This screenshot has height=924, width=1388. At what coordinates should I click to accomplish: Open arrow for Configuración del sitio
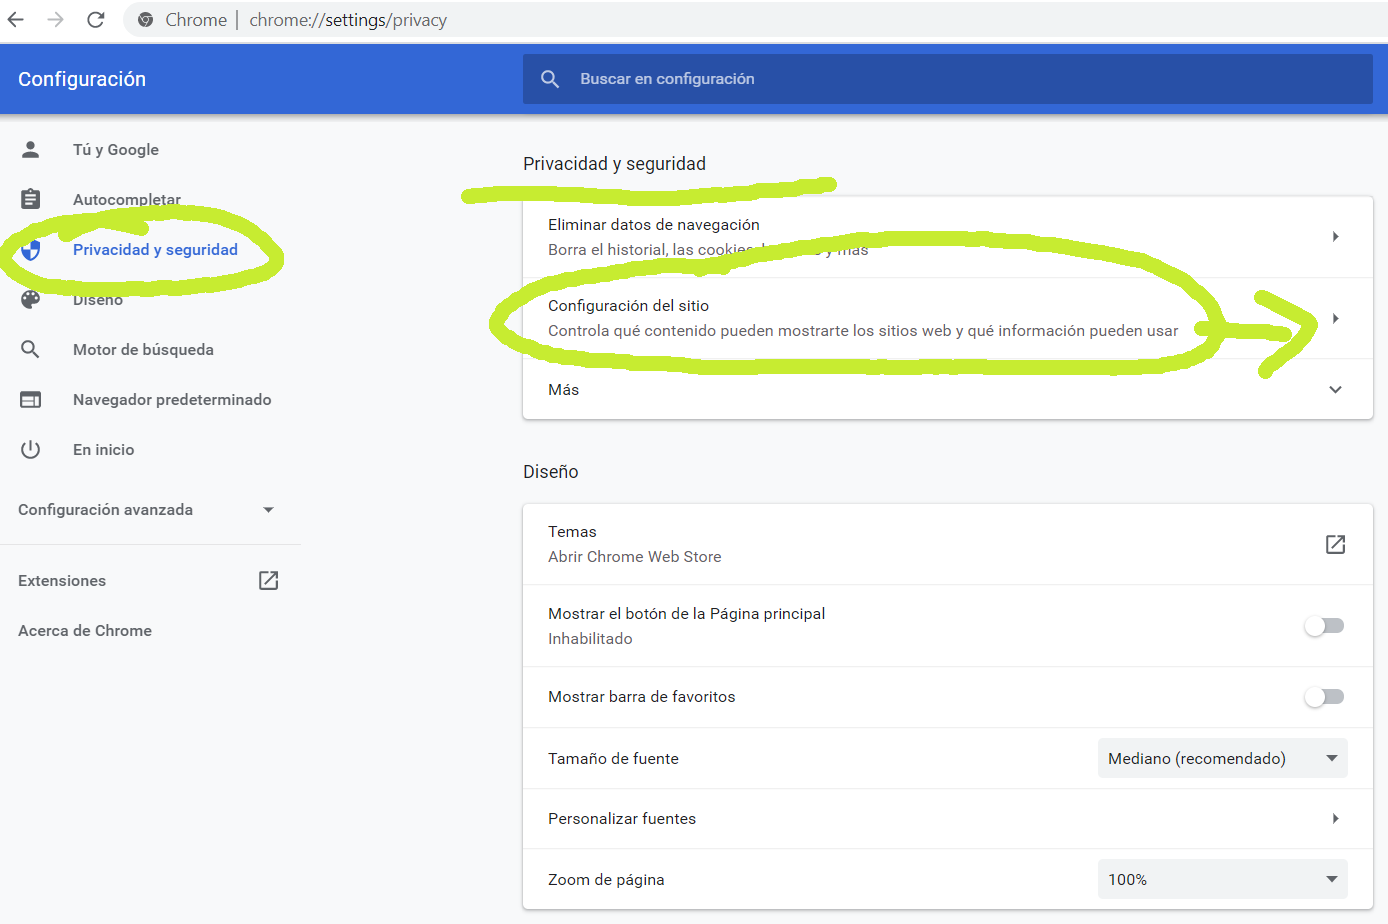pyautogui.click(x=1336, y=319)
